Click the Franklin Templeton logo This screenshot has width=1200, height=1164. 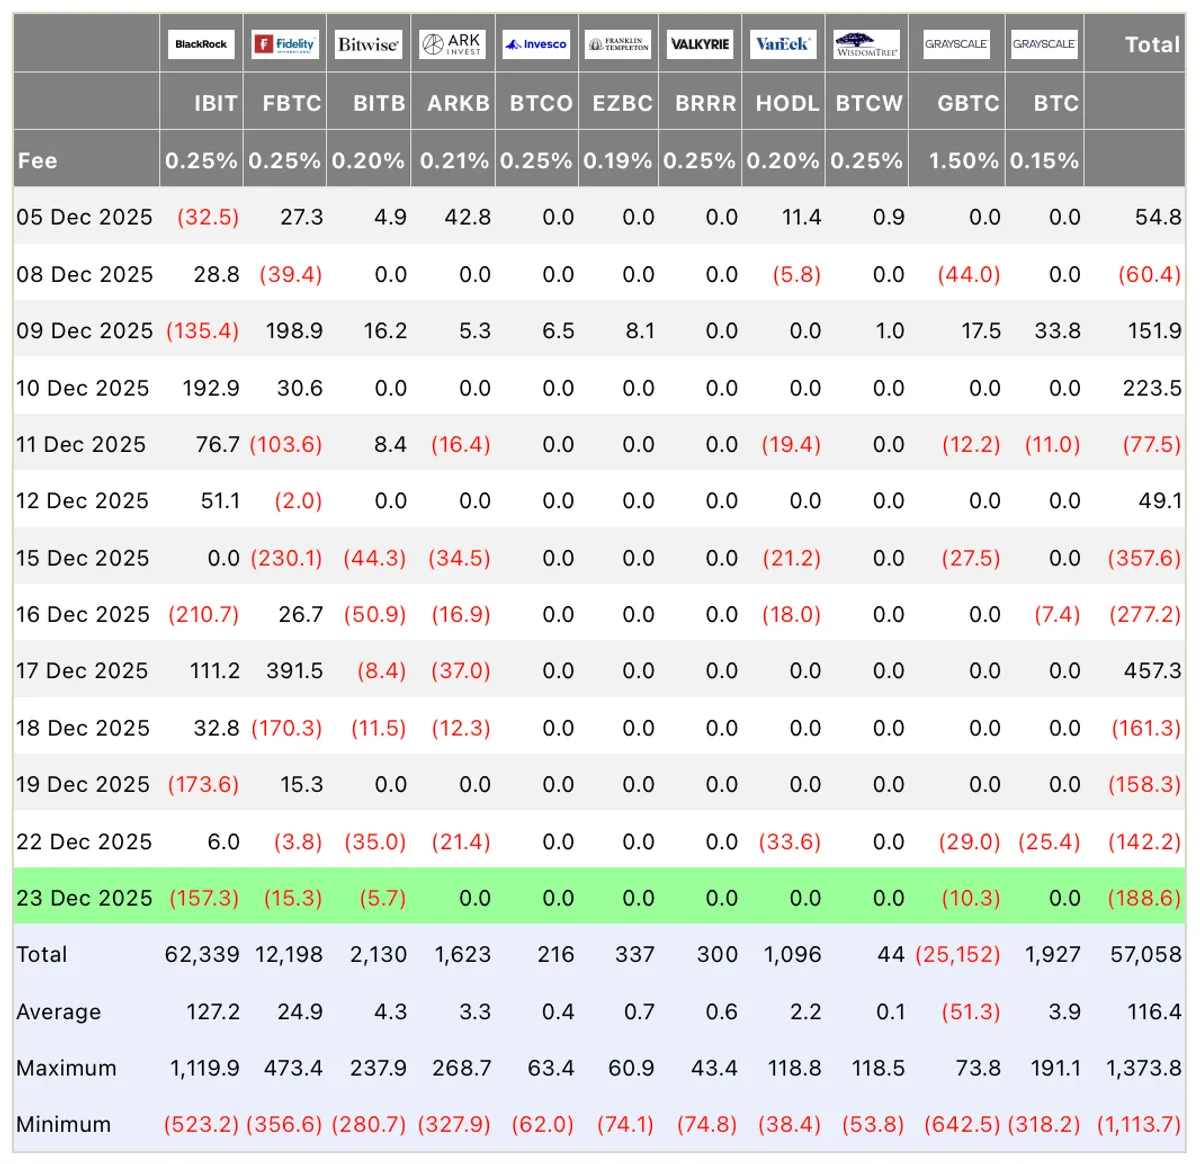point(618,44)
